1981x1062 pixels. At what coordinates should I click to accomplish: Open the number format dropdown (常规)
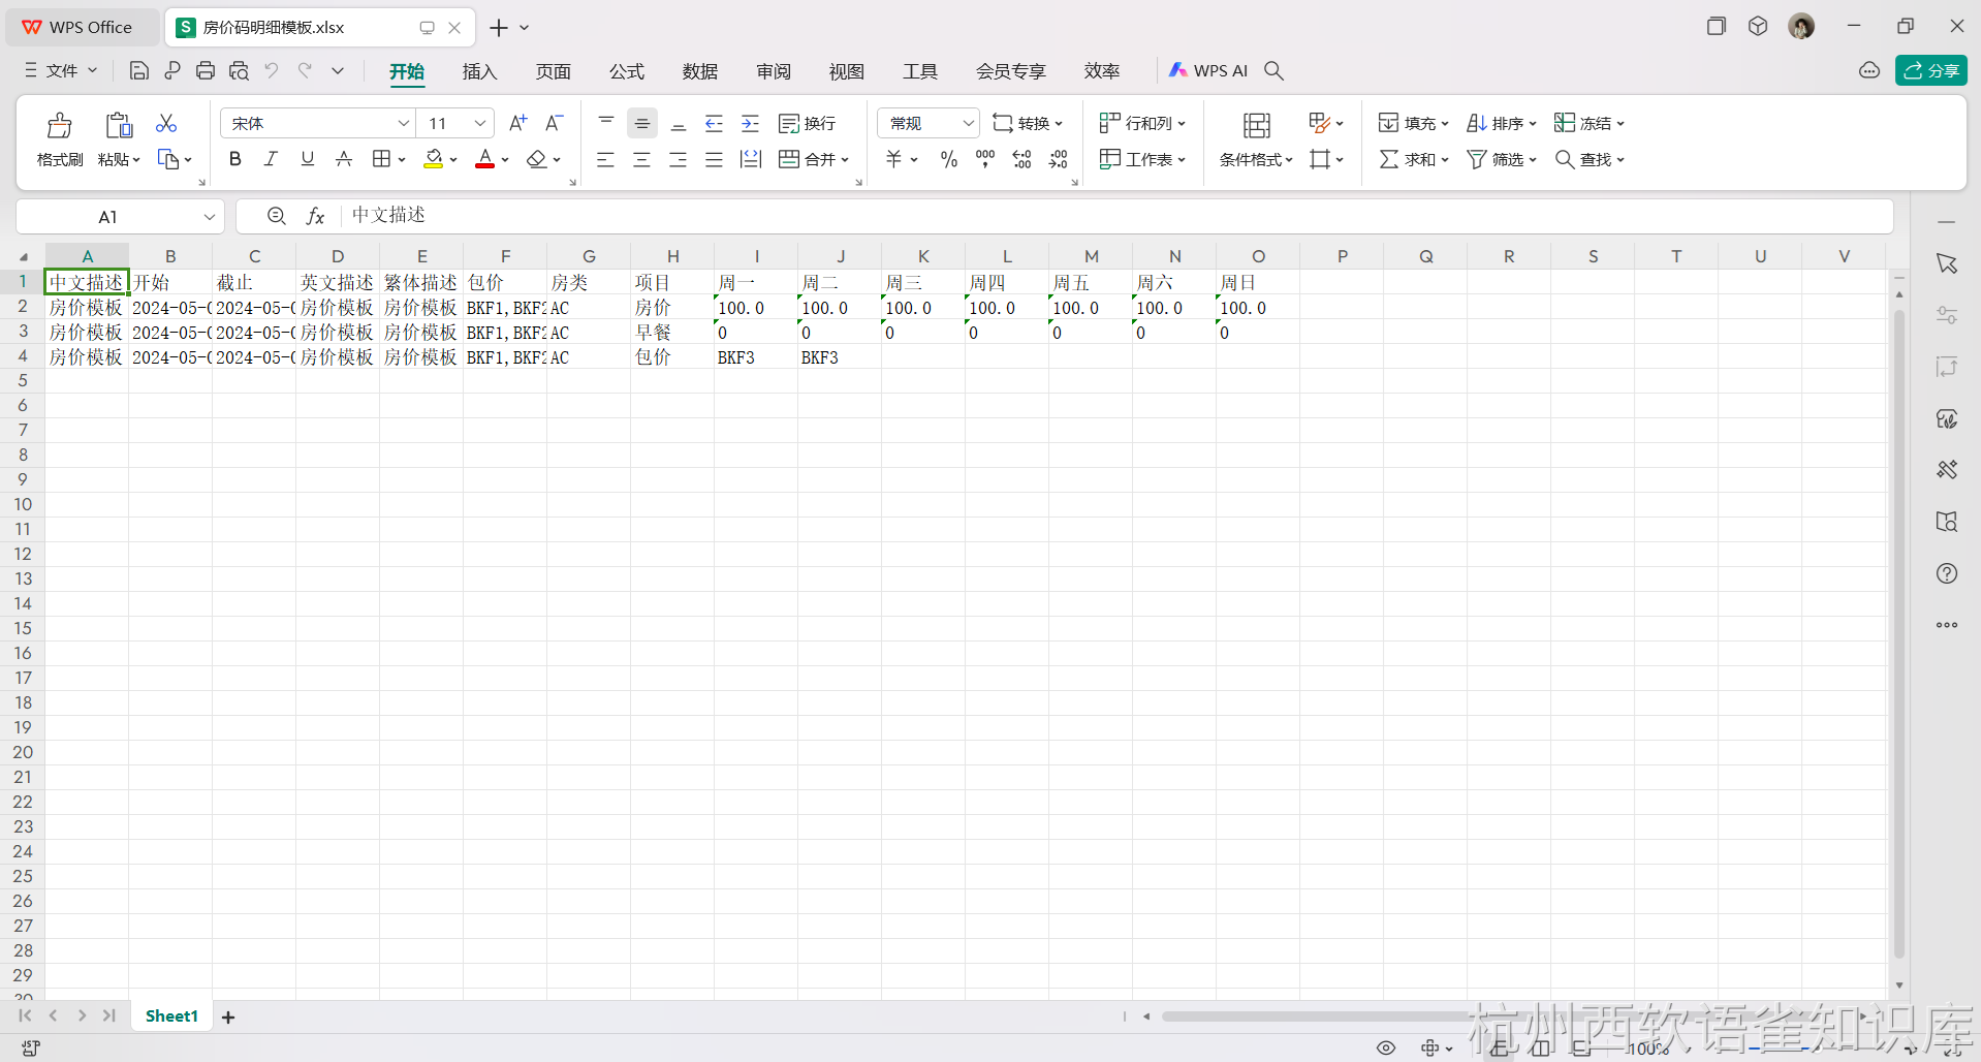click(967, 123)
